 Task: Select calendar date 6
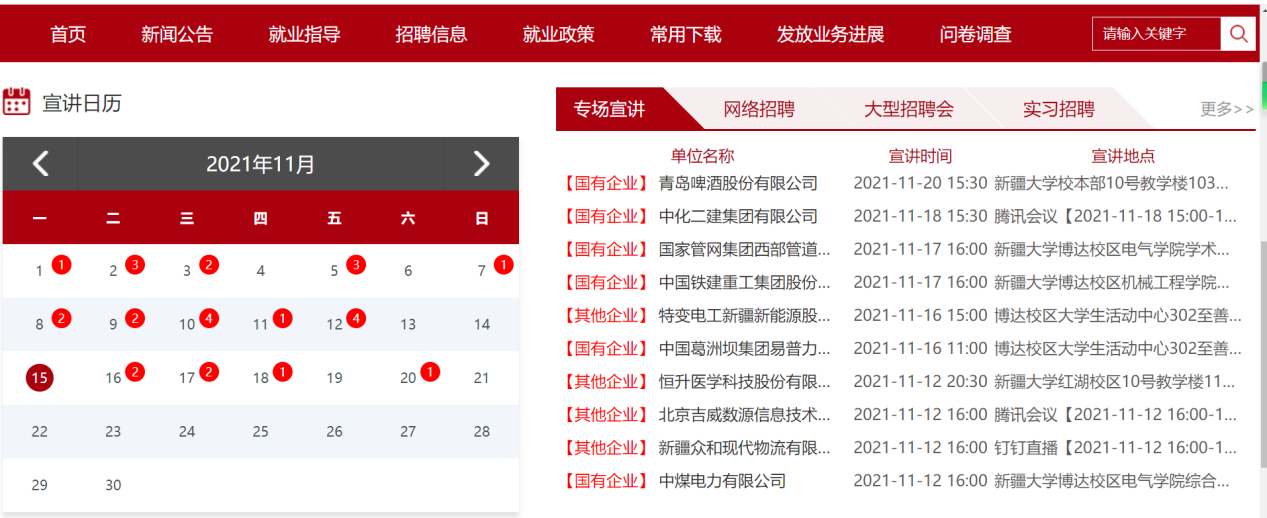tap(408, 270)
